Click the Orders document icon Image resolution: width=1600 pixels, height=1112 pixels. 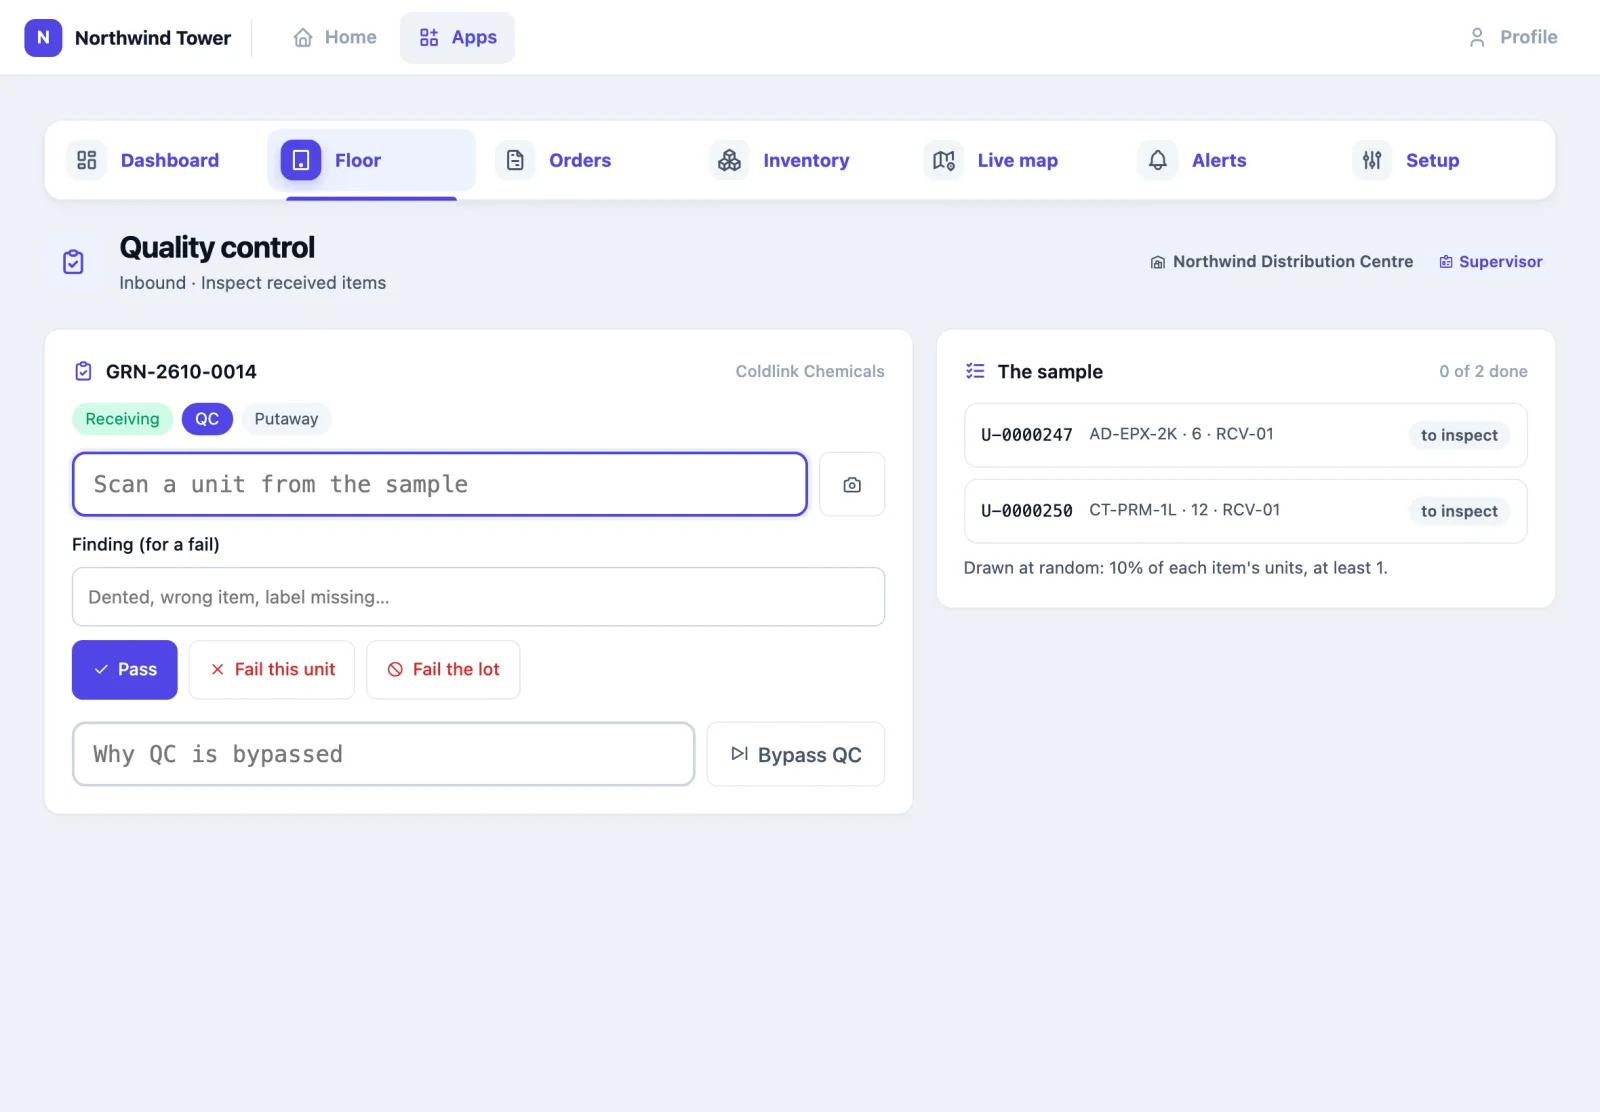[x=515, y=160]
